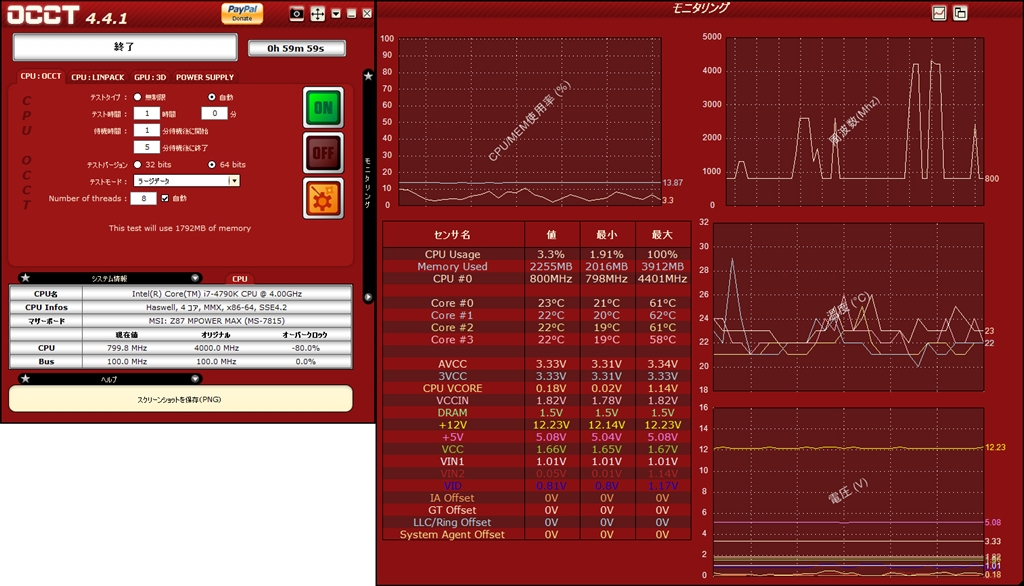
Task: Select the 自動 test type radio
Action: 212,97
